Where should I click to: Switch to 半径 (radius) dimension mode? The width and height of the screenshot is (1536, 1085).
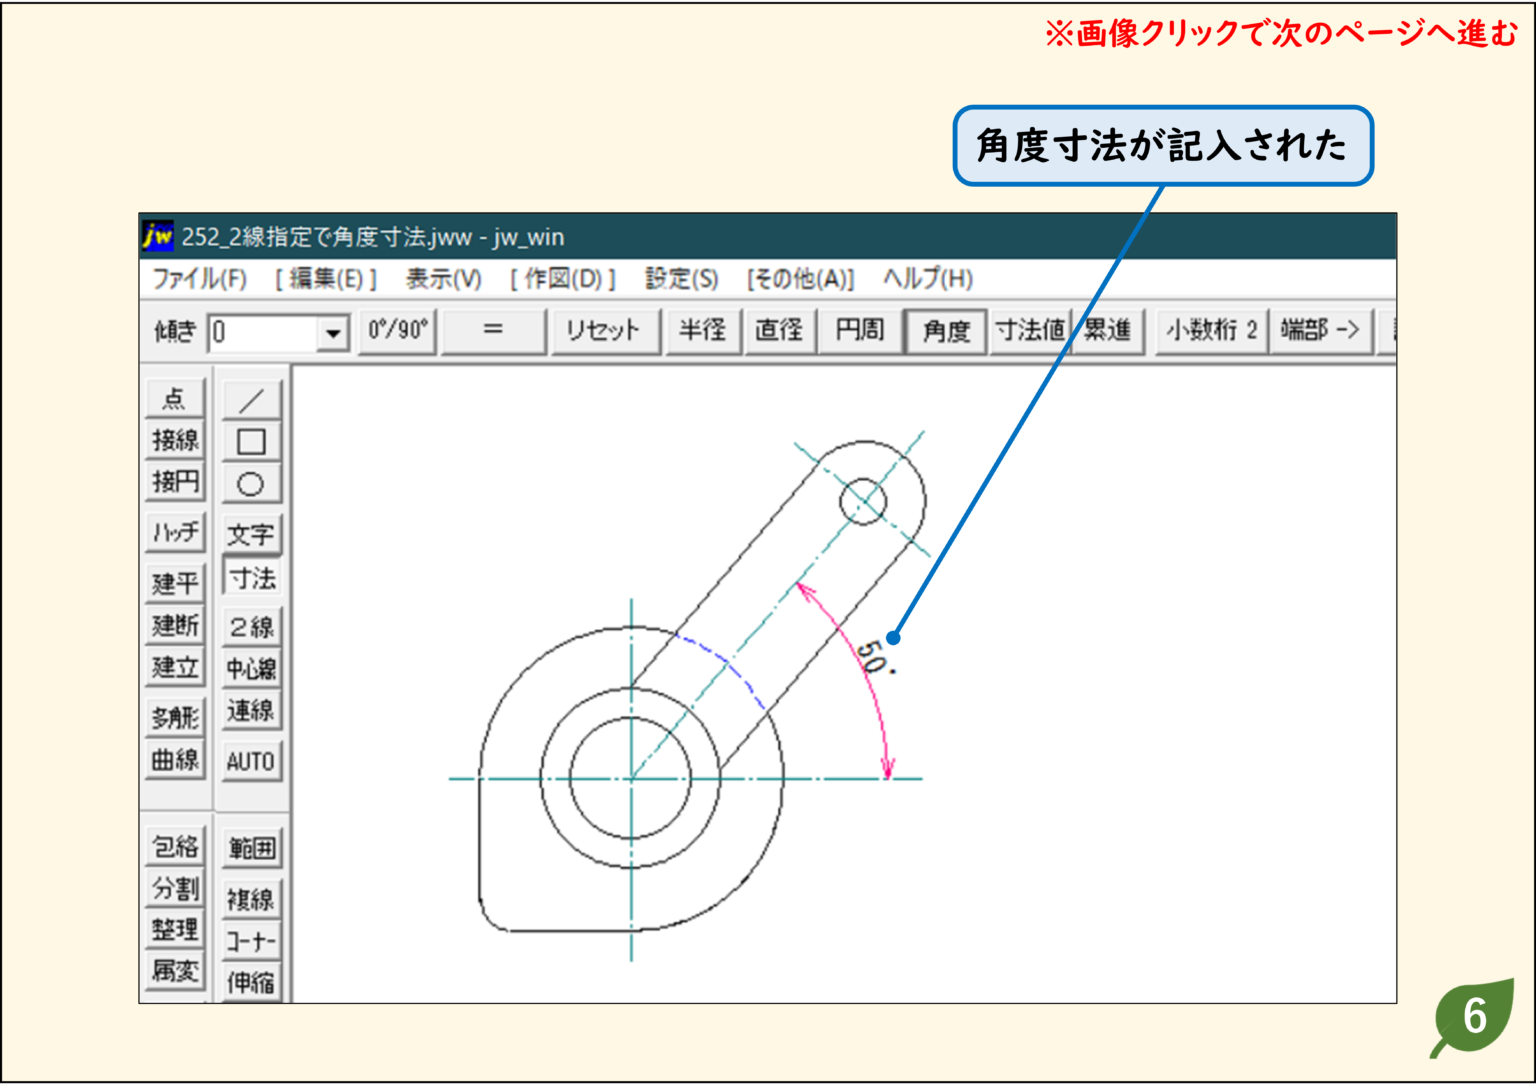(x=703, y=331)
